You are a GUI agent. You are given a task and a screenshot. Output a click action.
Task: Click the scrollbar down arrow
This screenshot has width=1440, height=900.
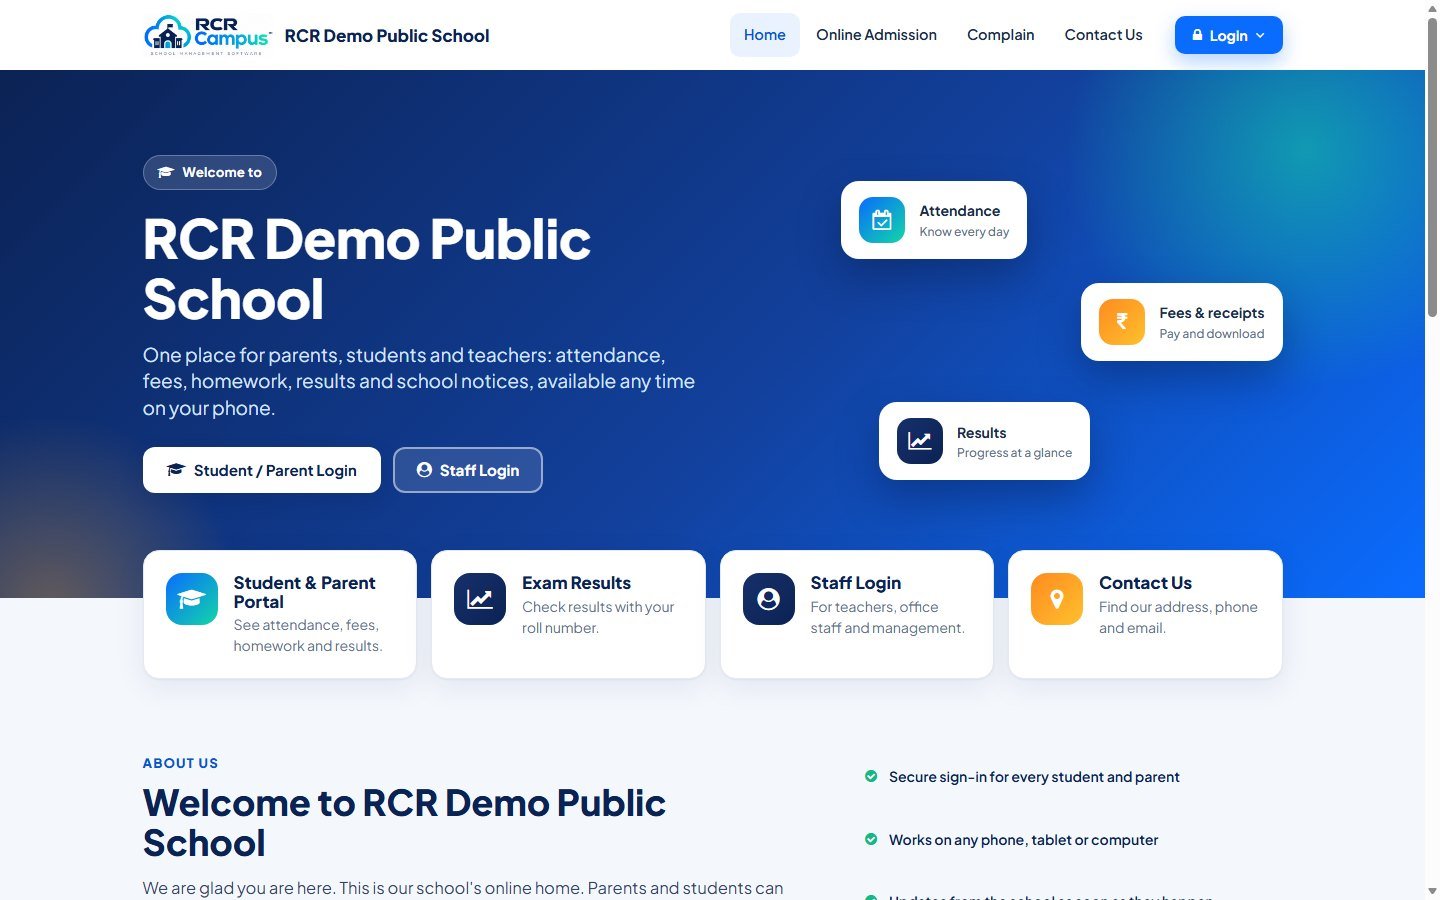point(1432,891)
